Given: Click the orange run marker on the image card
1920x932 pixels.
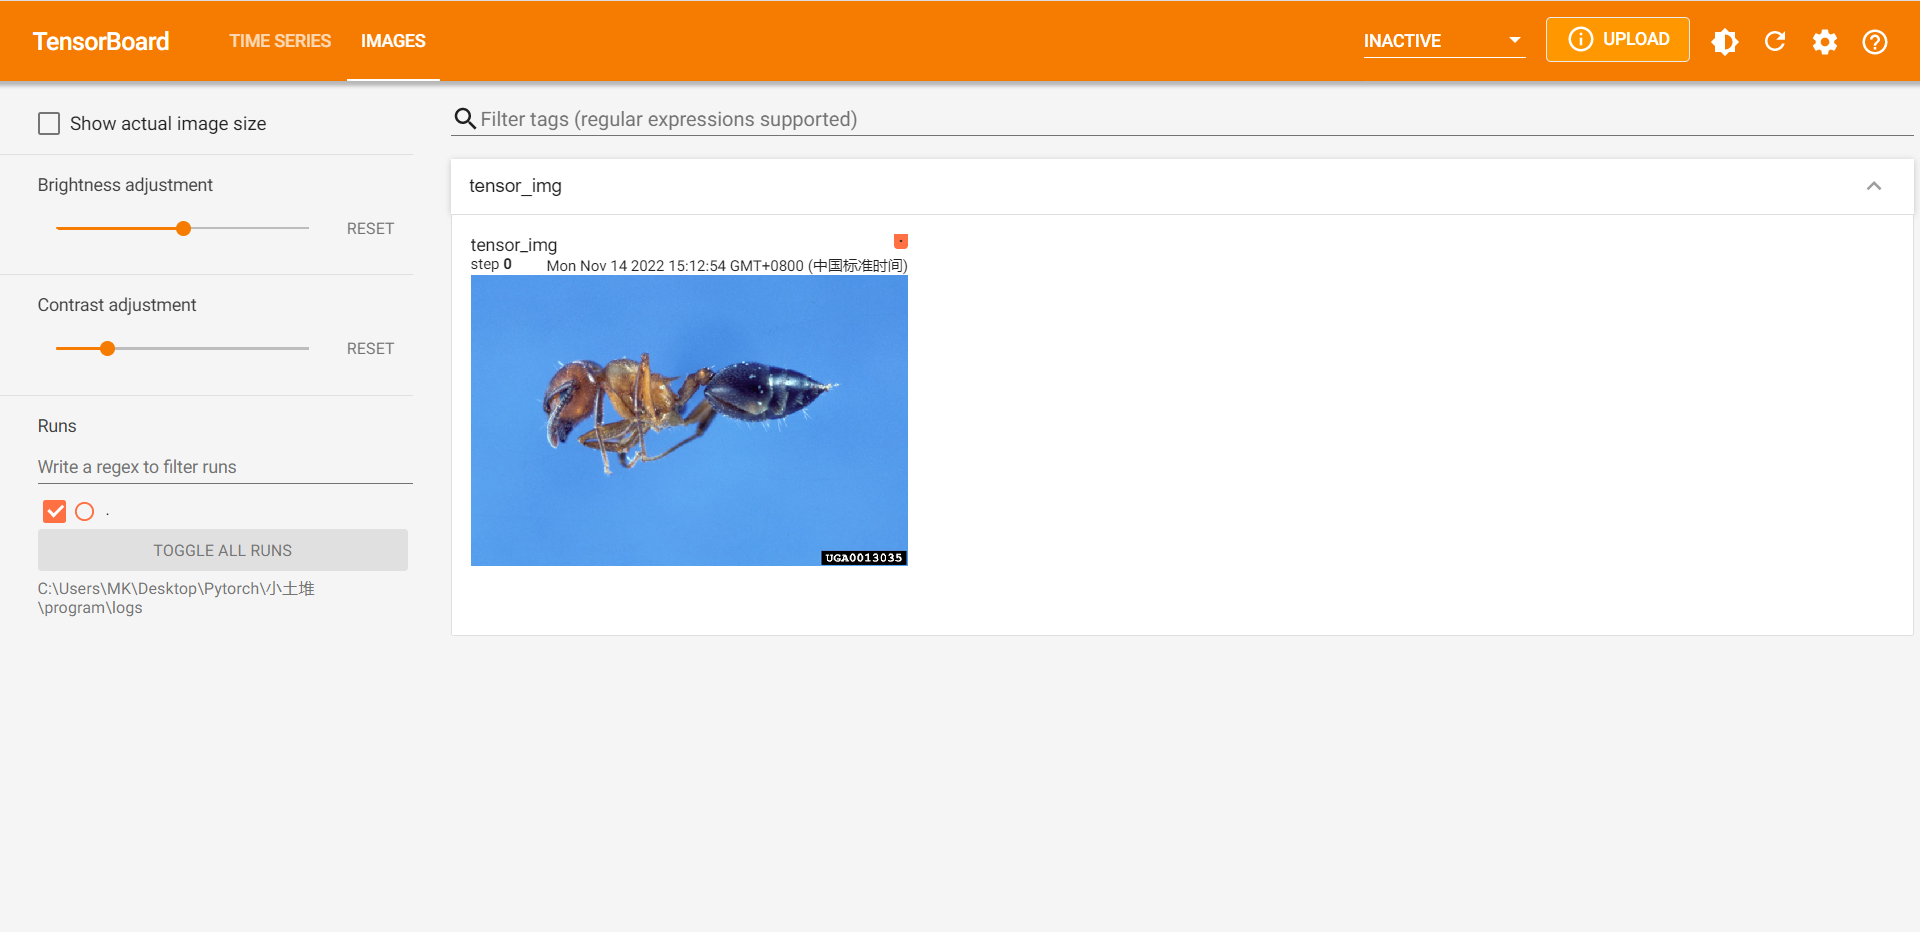Looking at the screenshot, I should (901, 241).
